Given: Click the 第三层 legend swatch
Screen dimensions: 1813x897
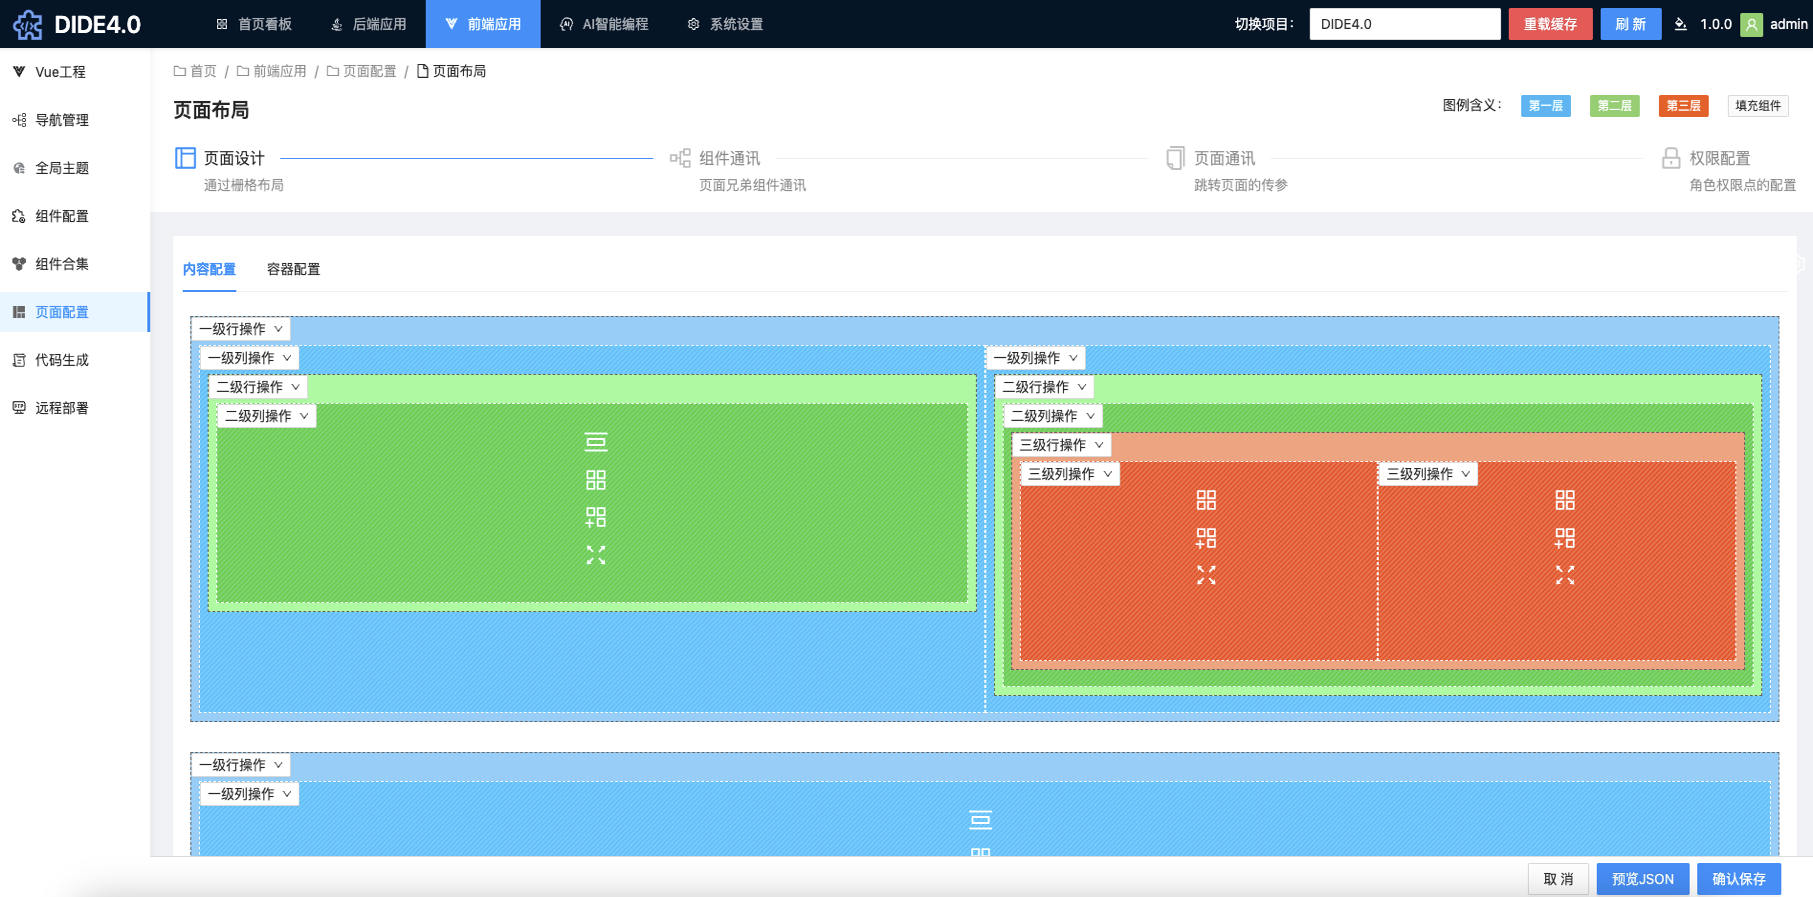Looking at the screenshot, I should 1683,106.
